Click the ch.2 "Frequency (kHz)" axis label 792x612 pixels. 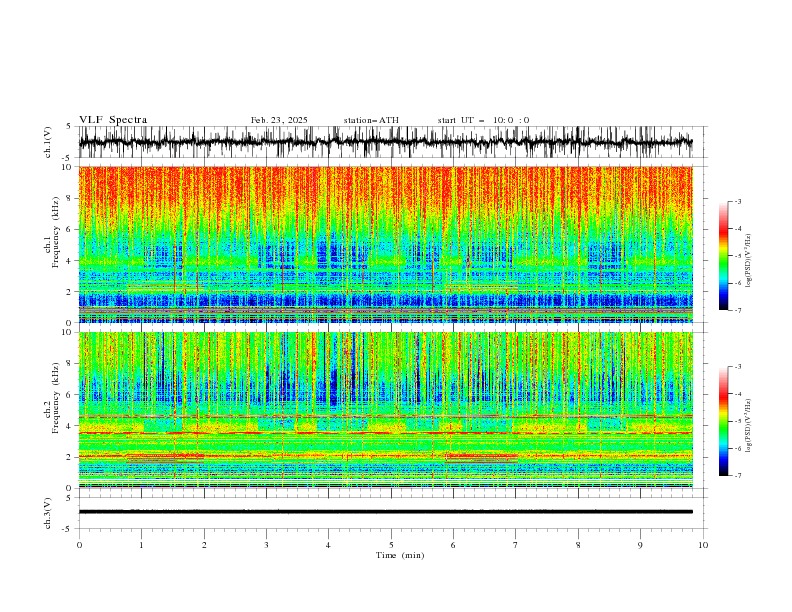(56, 398)
